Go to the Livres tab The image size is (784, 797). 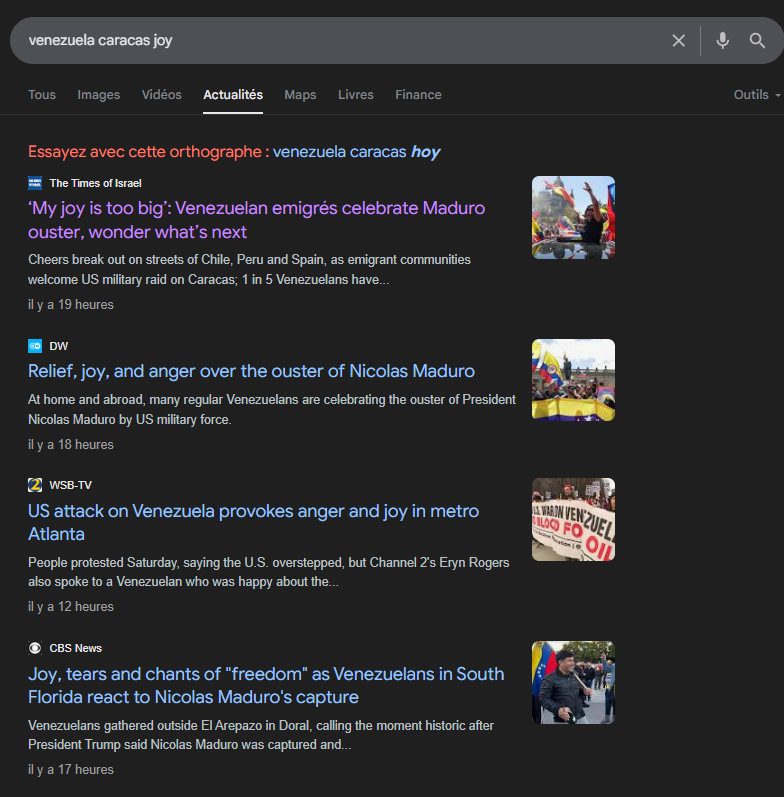pos(356,95)
